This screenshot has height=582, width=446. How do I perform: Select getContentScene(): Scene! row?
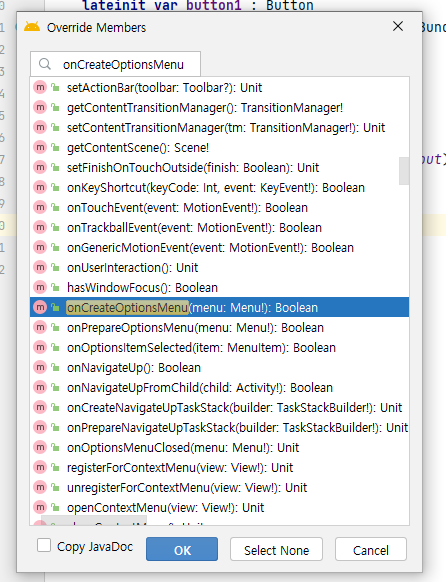tap(219, 148)
